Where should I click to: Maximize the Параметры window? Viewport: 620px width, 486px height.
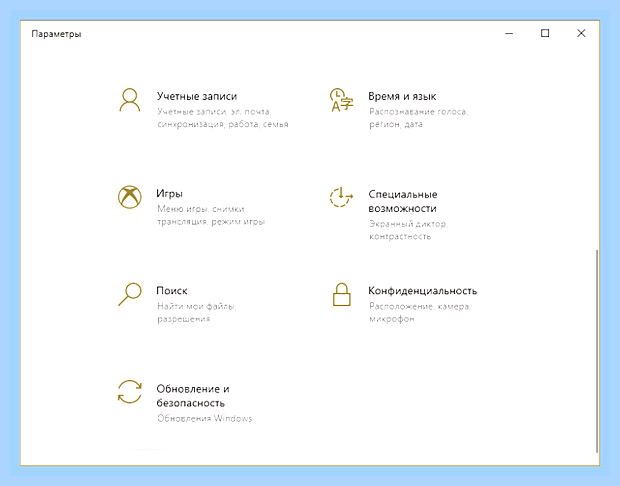pyautogui.click(x=545, y=33)
